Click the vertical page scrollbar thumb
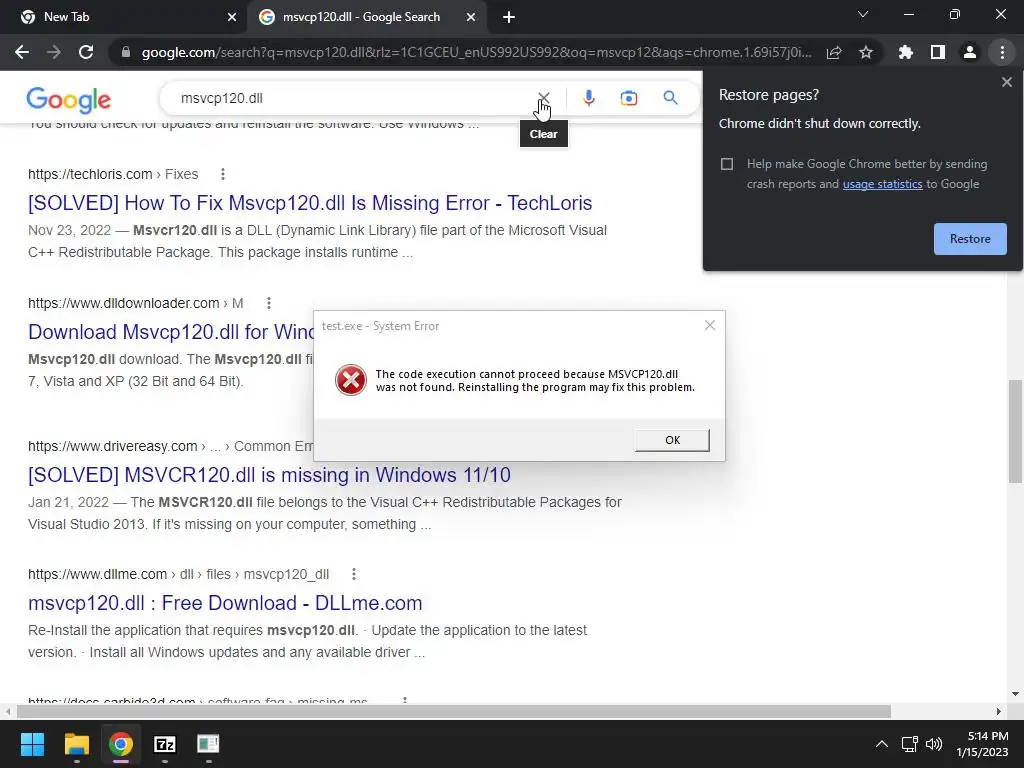Image resolution: width=1024 pixels, height=768 pixels. coord(1016,432)
